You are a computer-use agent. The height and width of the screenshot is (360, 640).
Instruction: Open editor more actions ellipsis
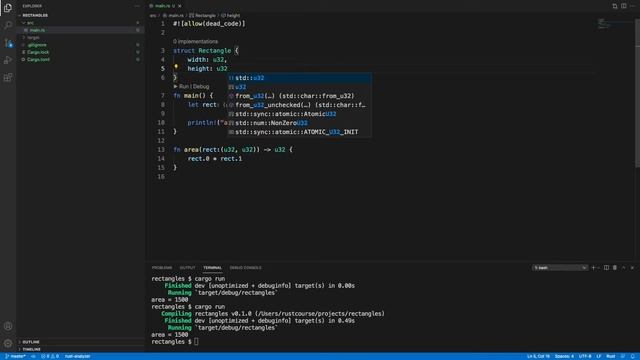(x=632, y=6)
